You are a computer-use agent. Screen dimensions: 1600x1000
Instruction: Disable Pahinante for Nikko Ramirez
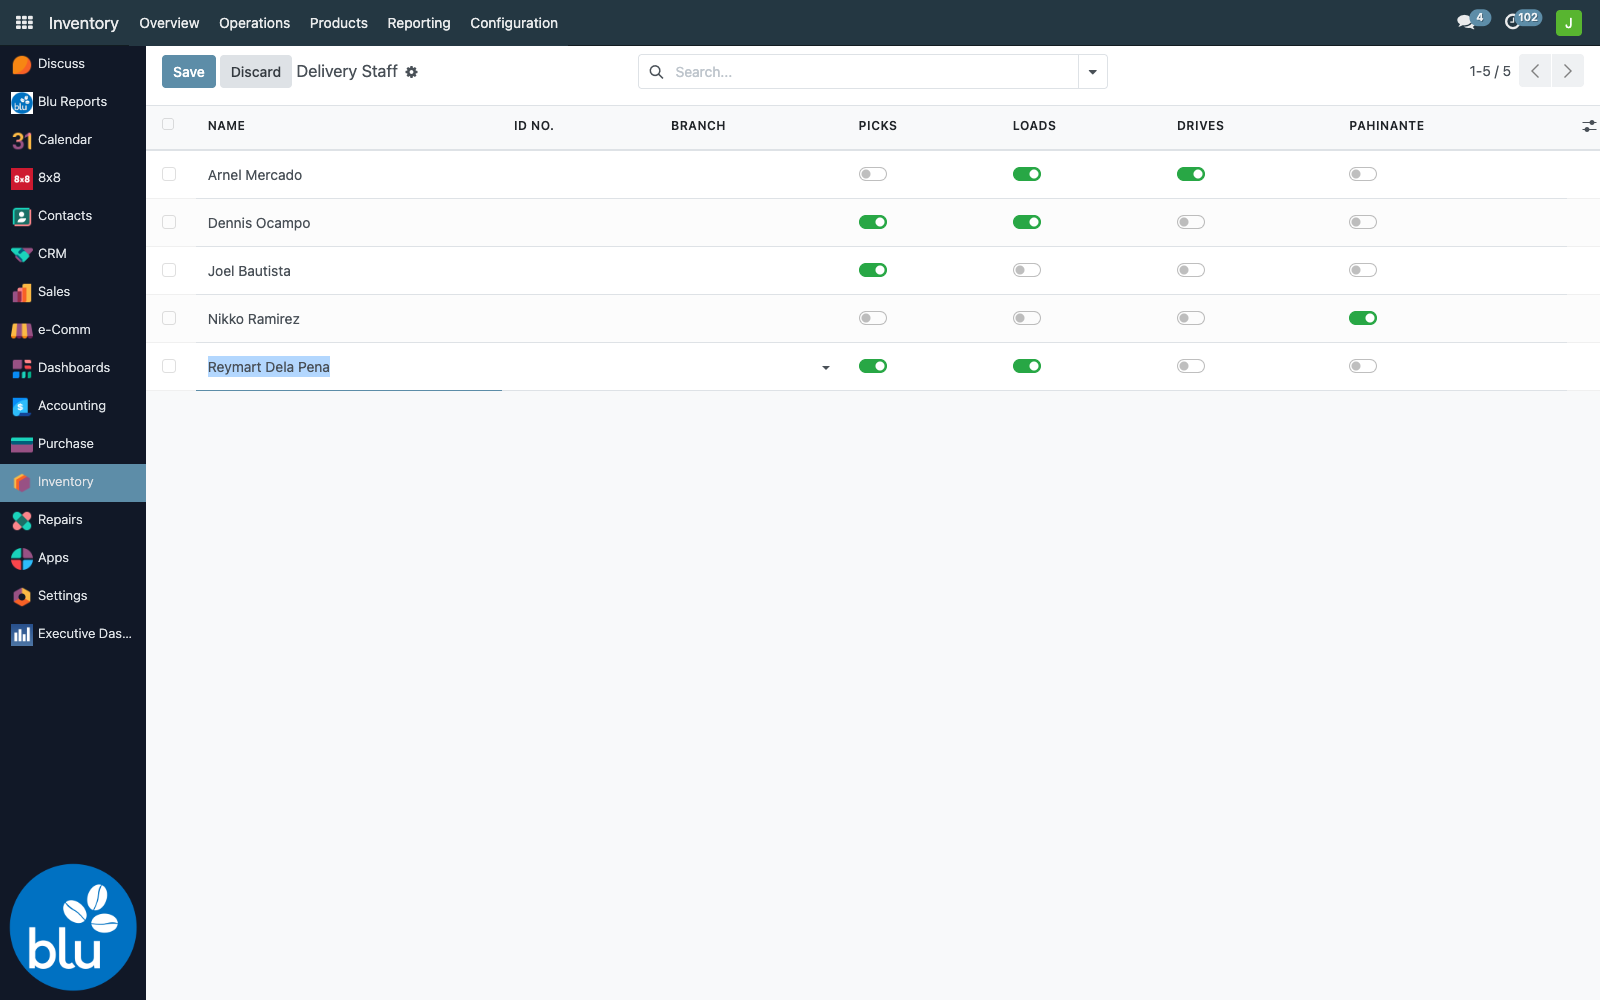pyautogui.click(x=1363, y=318)
